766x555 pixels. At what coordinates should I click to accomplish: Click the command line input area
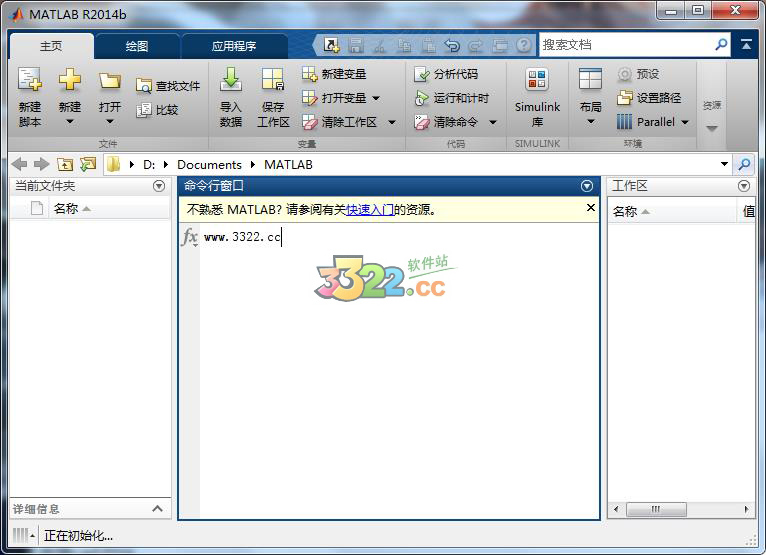tap(400, 237)
